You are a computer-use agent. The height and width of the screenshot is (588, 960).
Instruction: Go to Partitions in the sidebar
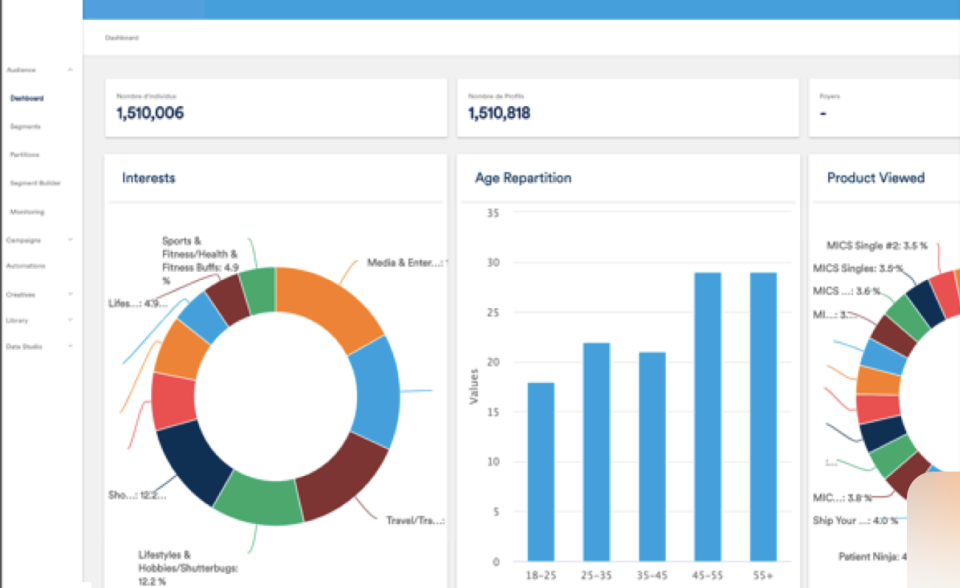point(25,155)
